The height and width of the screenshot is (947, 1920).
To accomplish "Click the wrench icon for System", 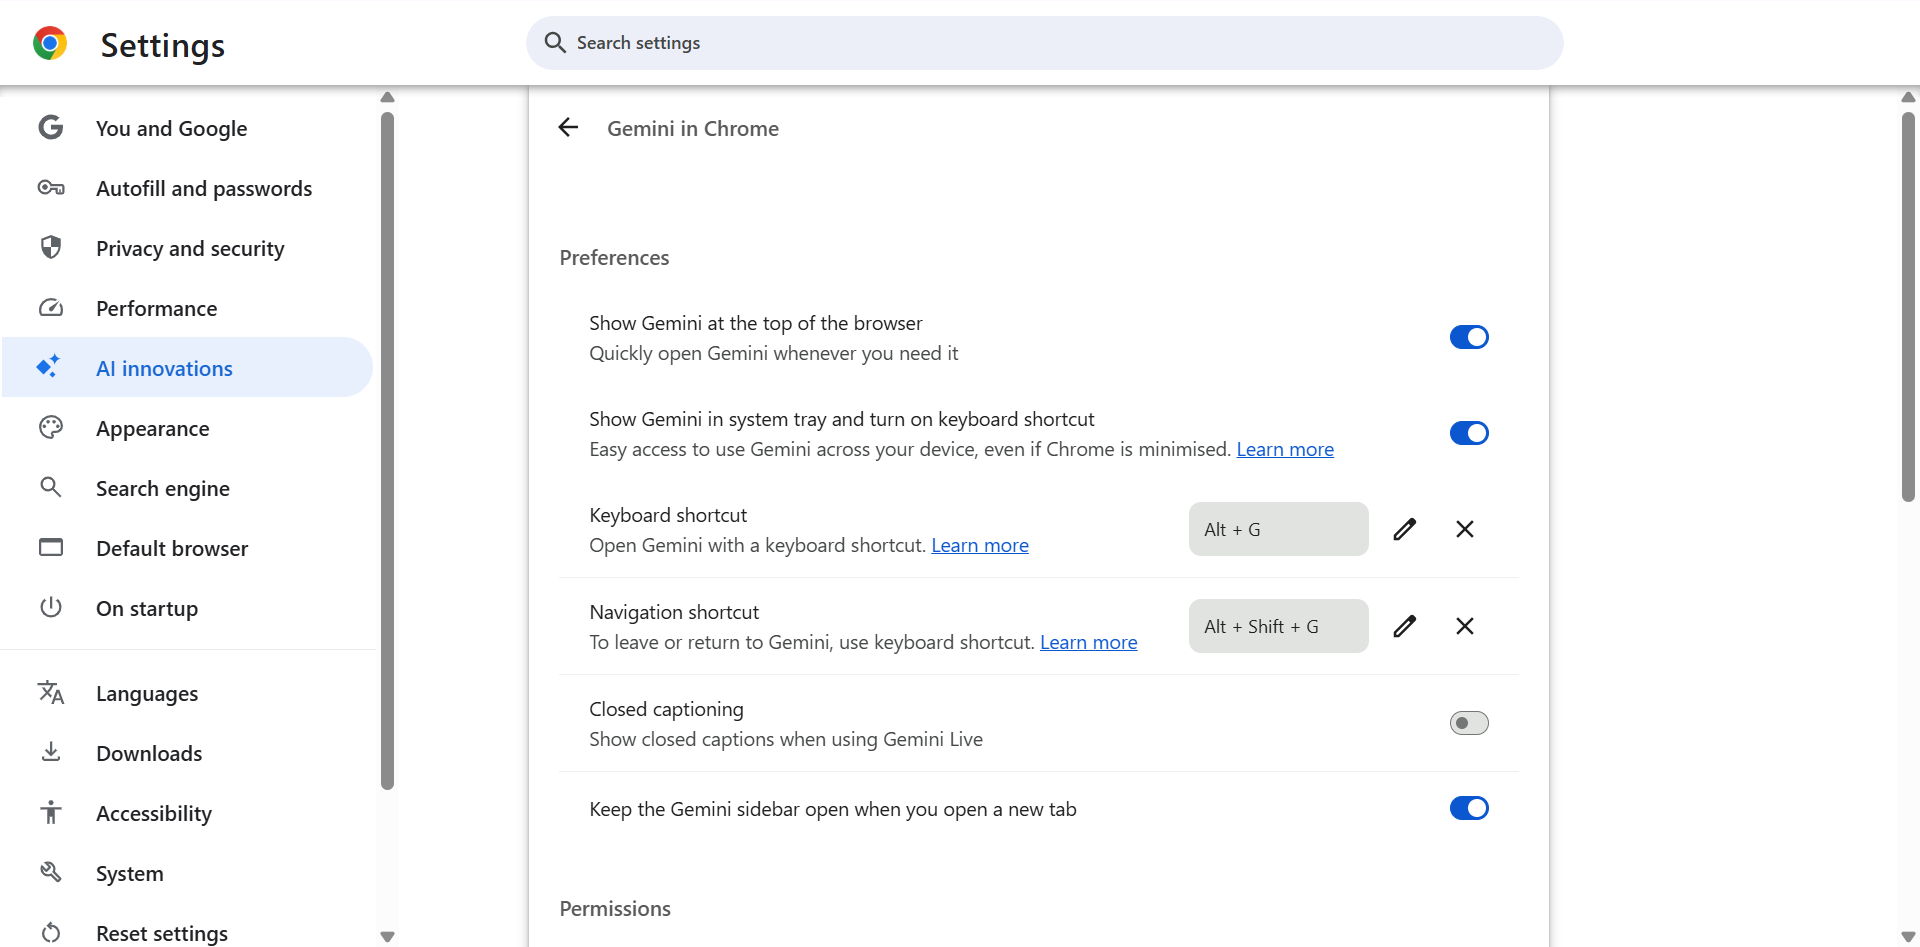I will (x=51, y=872).
